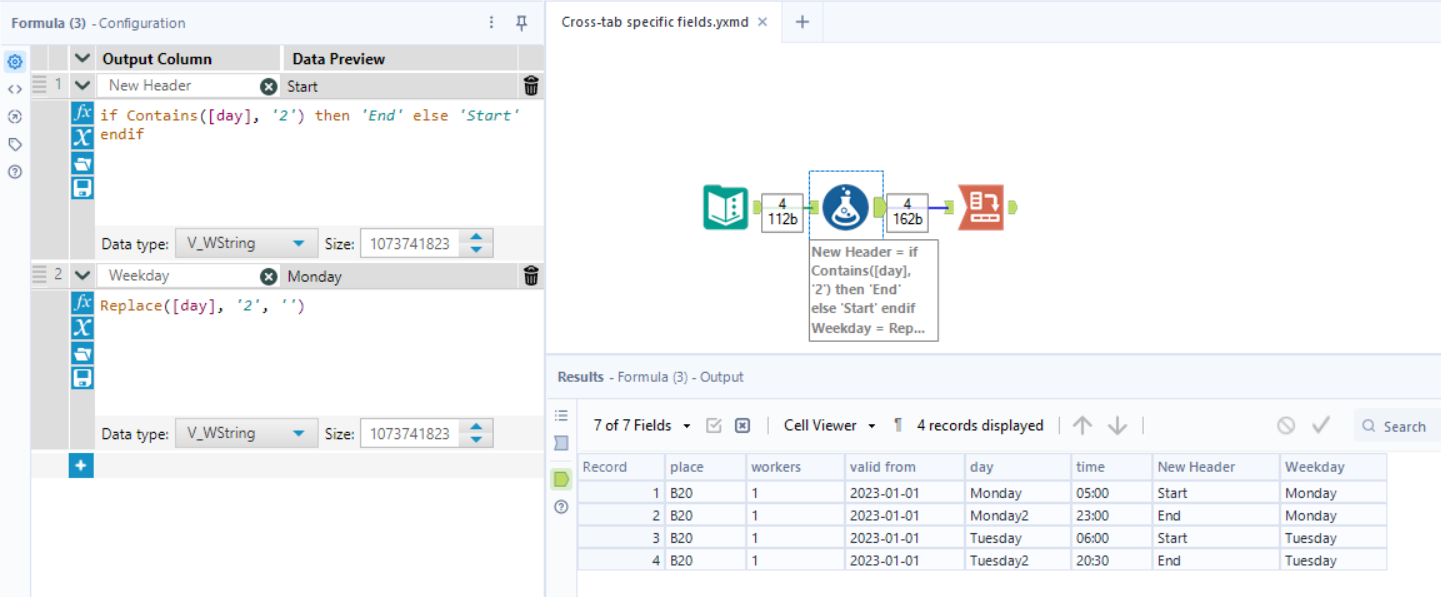
Task: Save the expression using the disk icon
Action: (82, 188)
